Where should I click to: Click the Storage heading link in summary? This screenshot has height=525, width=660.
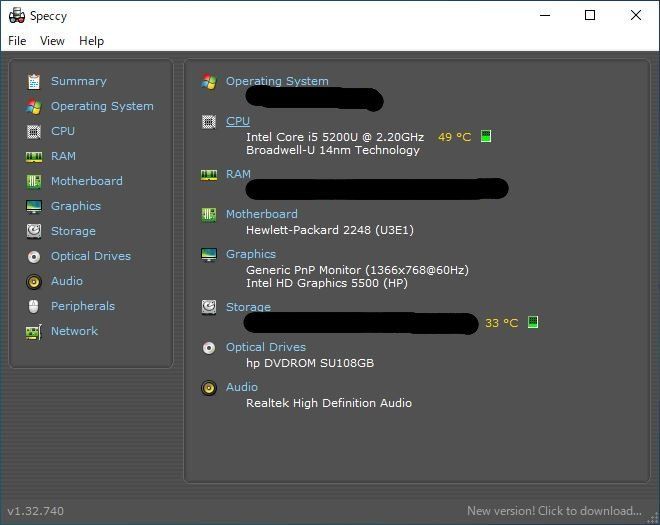click(x=248, y=306)
